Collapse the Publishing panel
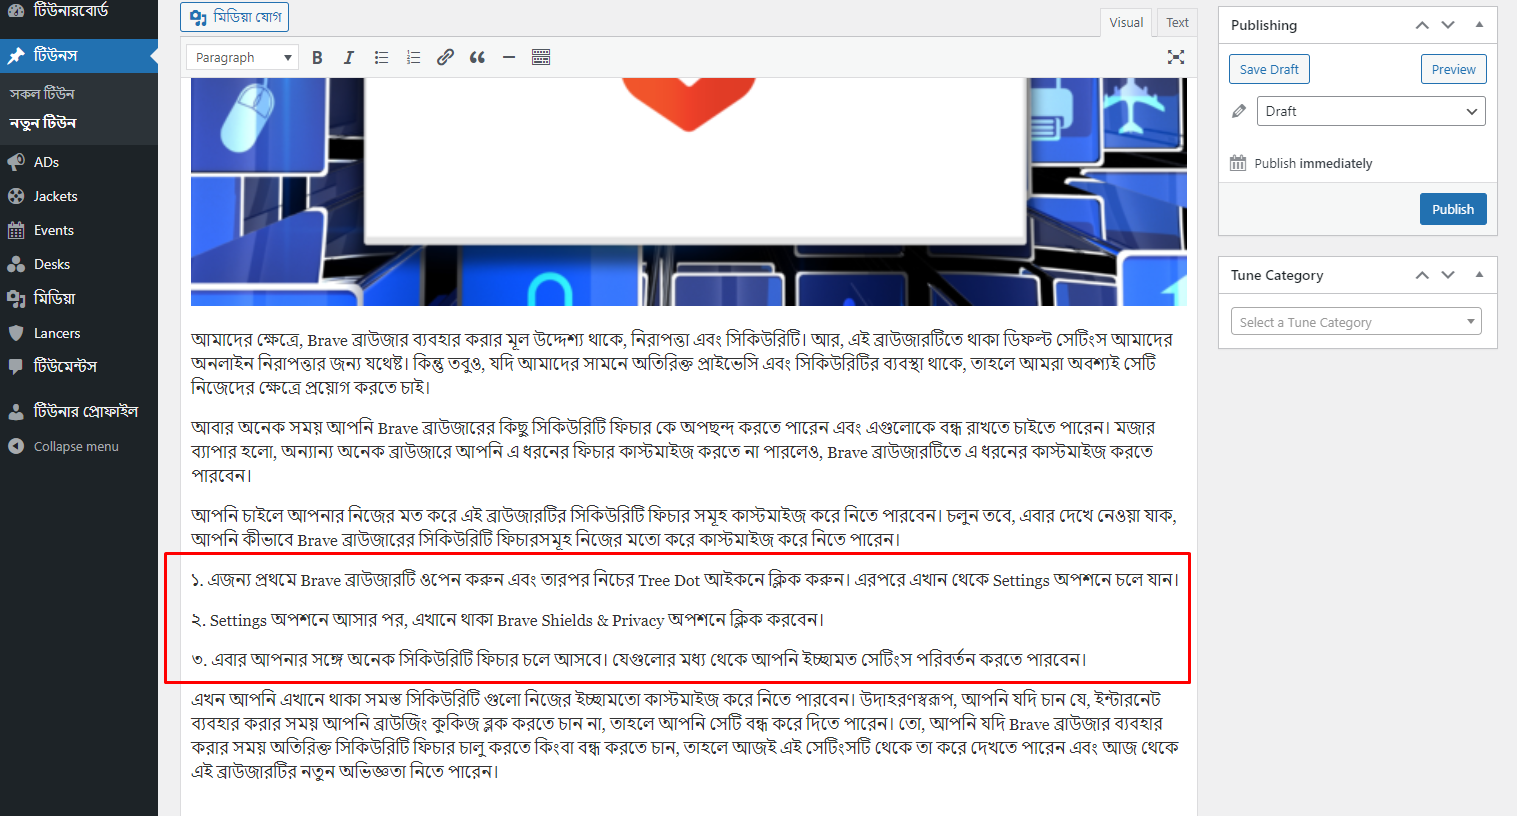 click(1479, 24)
